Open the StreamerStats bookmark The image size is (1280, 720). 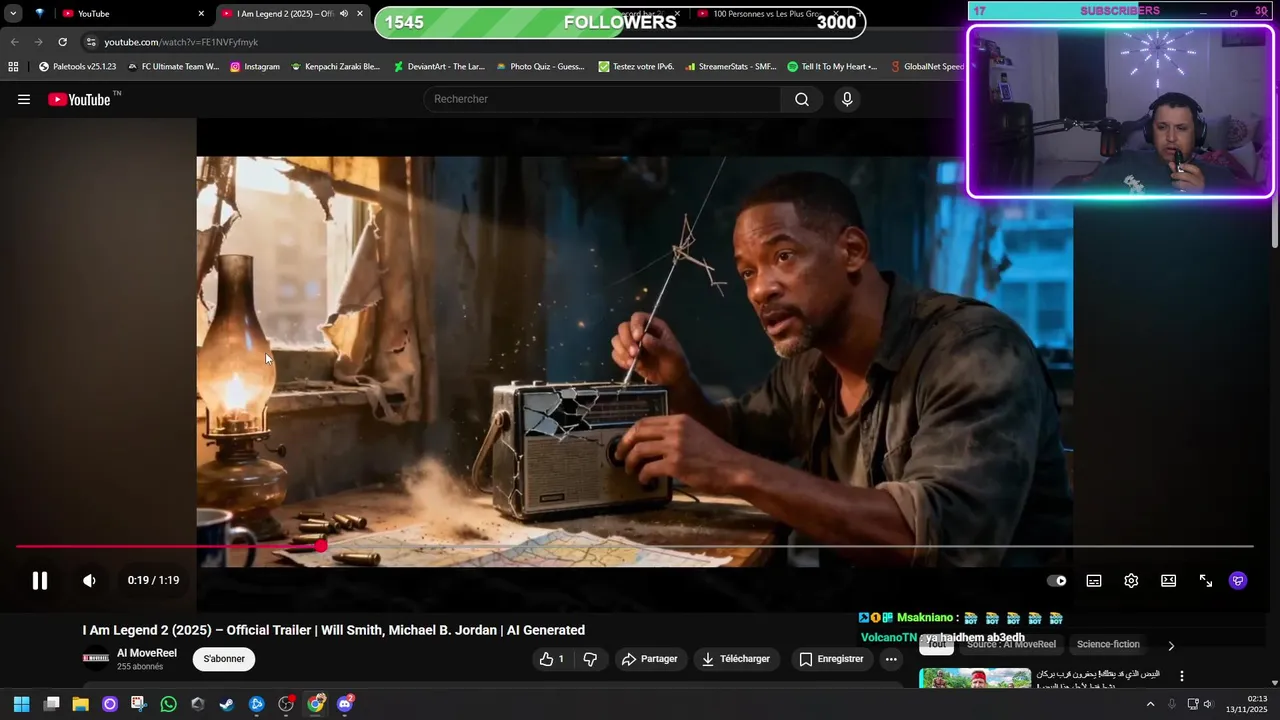[x=731, y=67]
